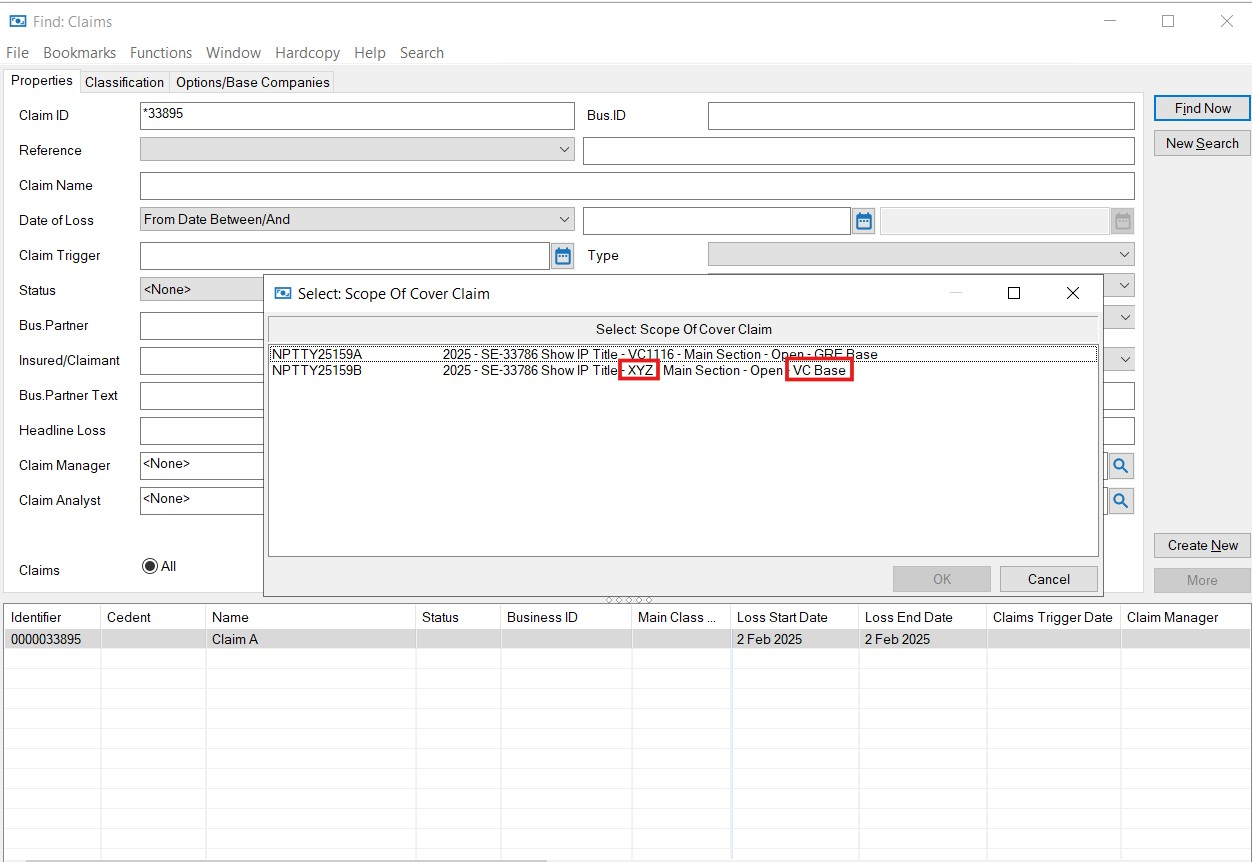Expand the Type dropdown
The height and width of the screenshot is (862, 1252).
pos(1124,255)
